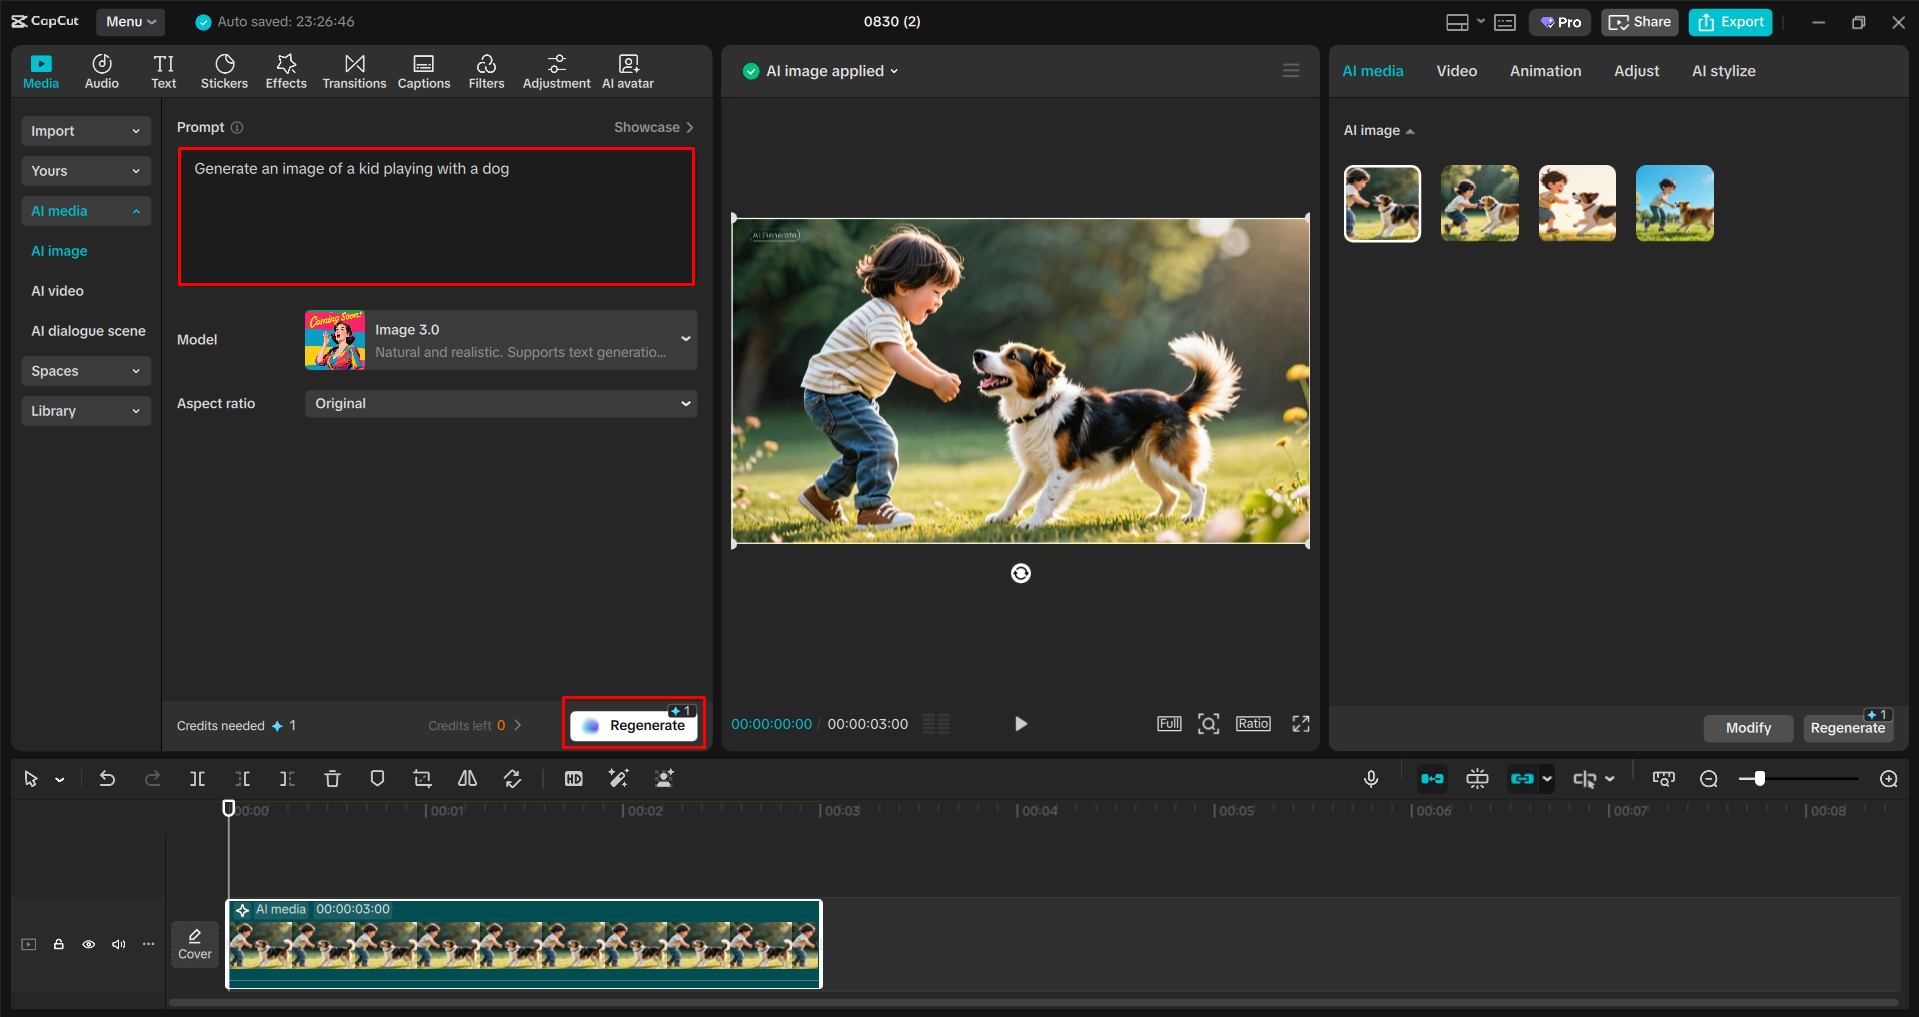Click the Regenerate button
1919x1017 pixels.
click(633, 725)
